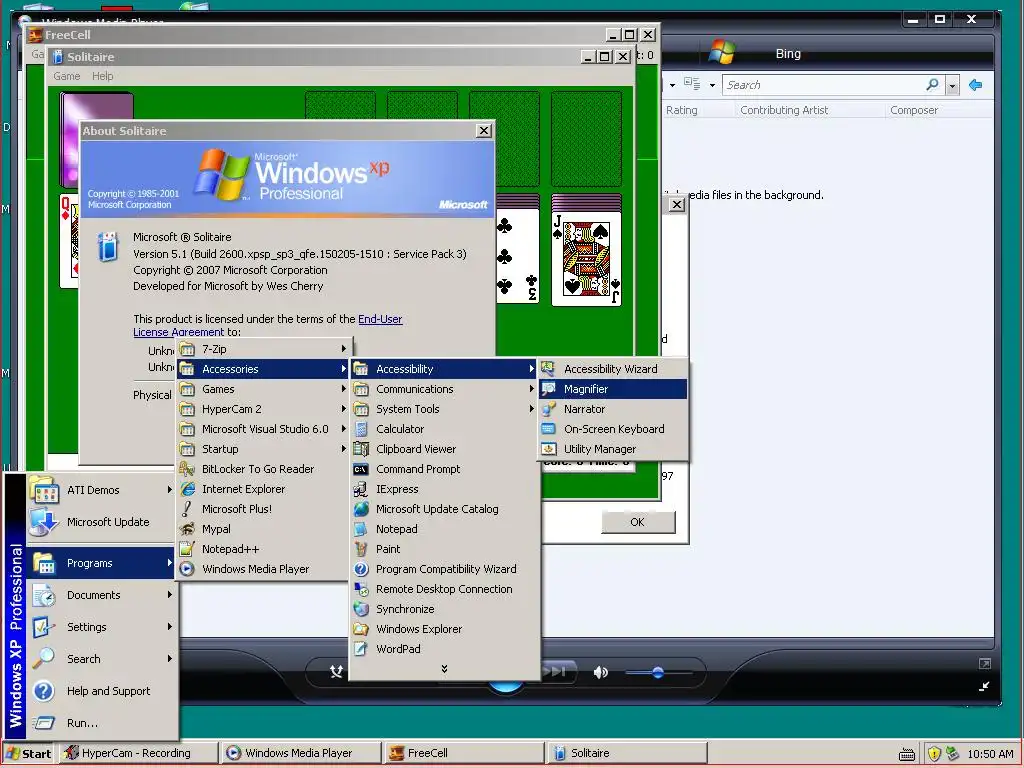Open the Settings submenu in Start menu
Viewport: 1024px width, 768px height.
point(101,627)
